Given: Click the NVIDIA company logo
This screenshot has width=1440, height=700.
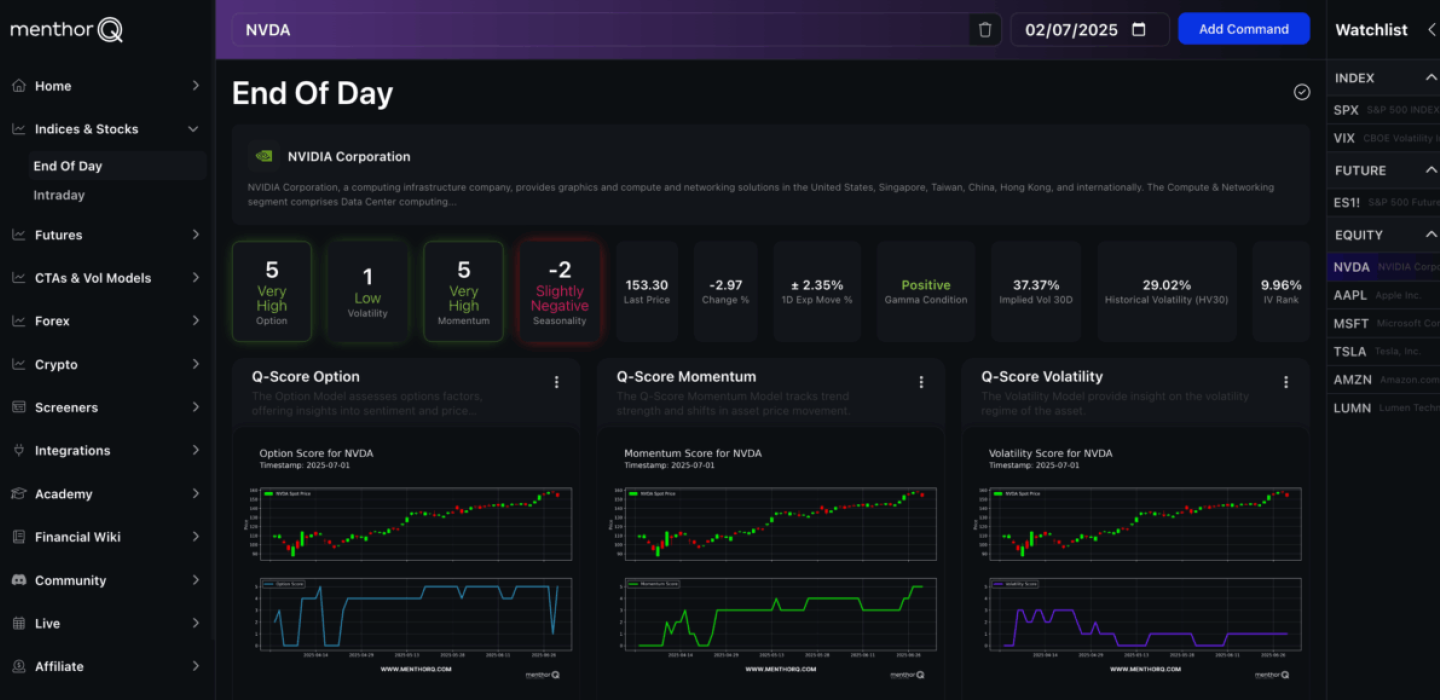Looking at the screenshot, I should point(263,156).
